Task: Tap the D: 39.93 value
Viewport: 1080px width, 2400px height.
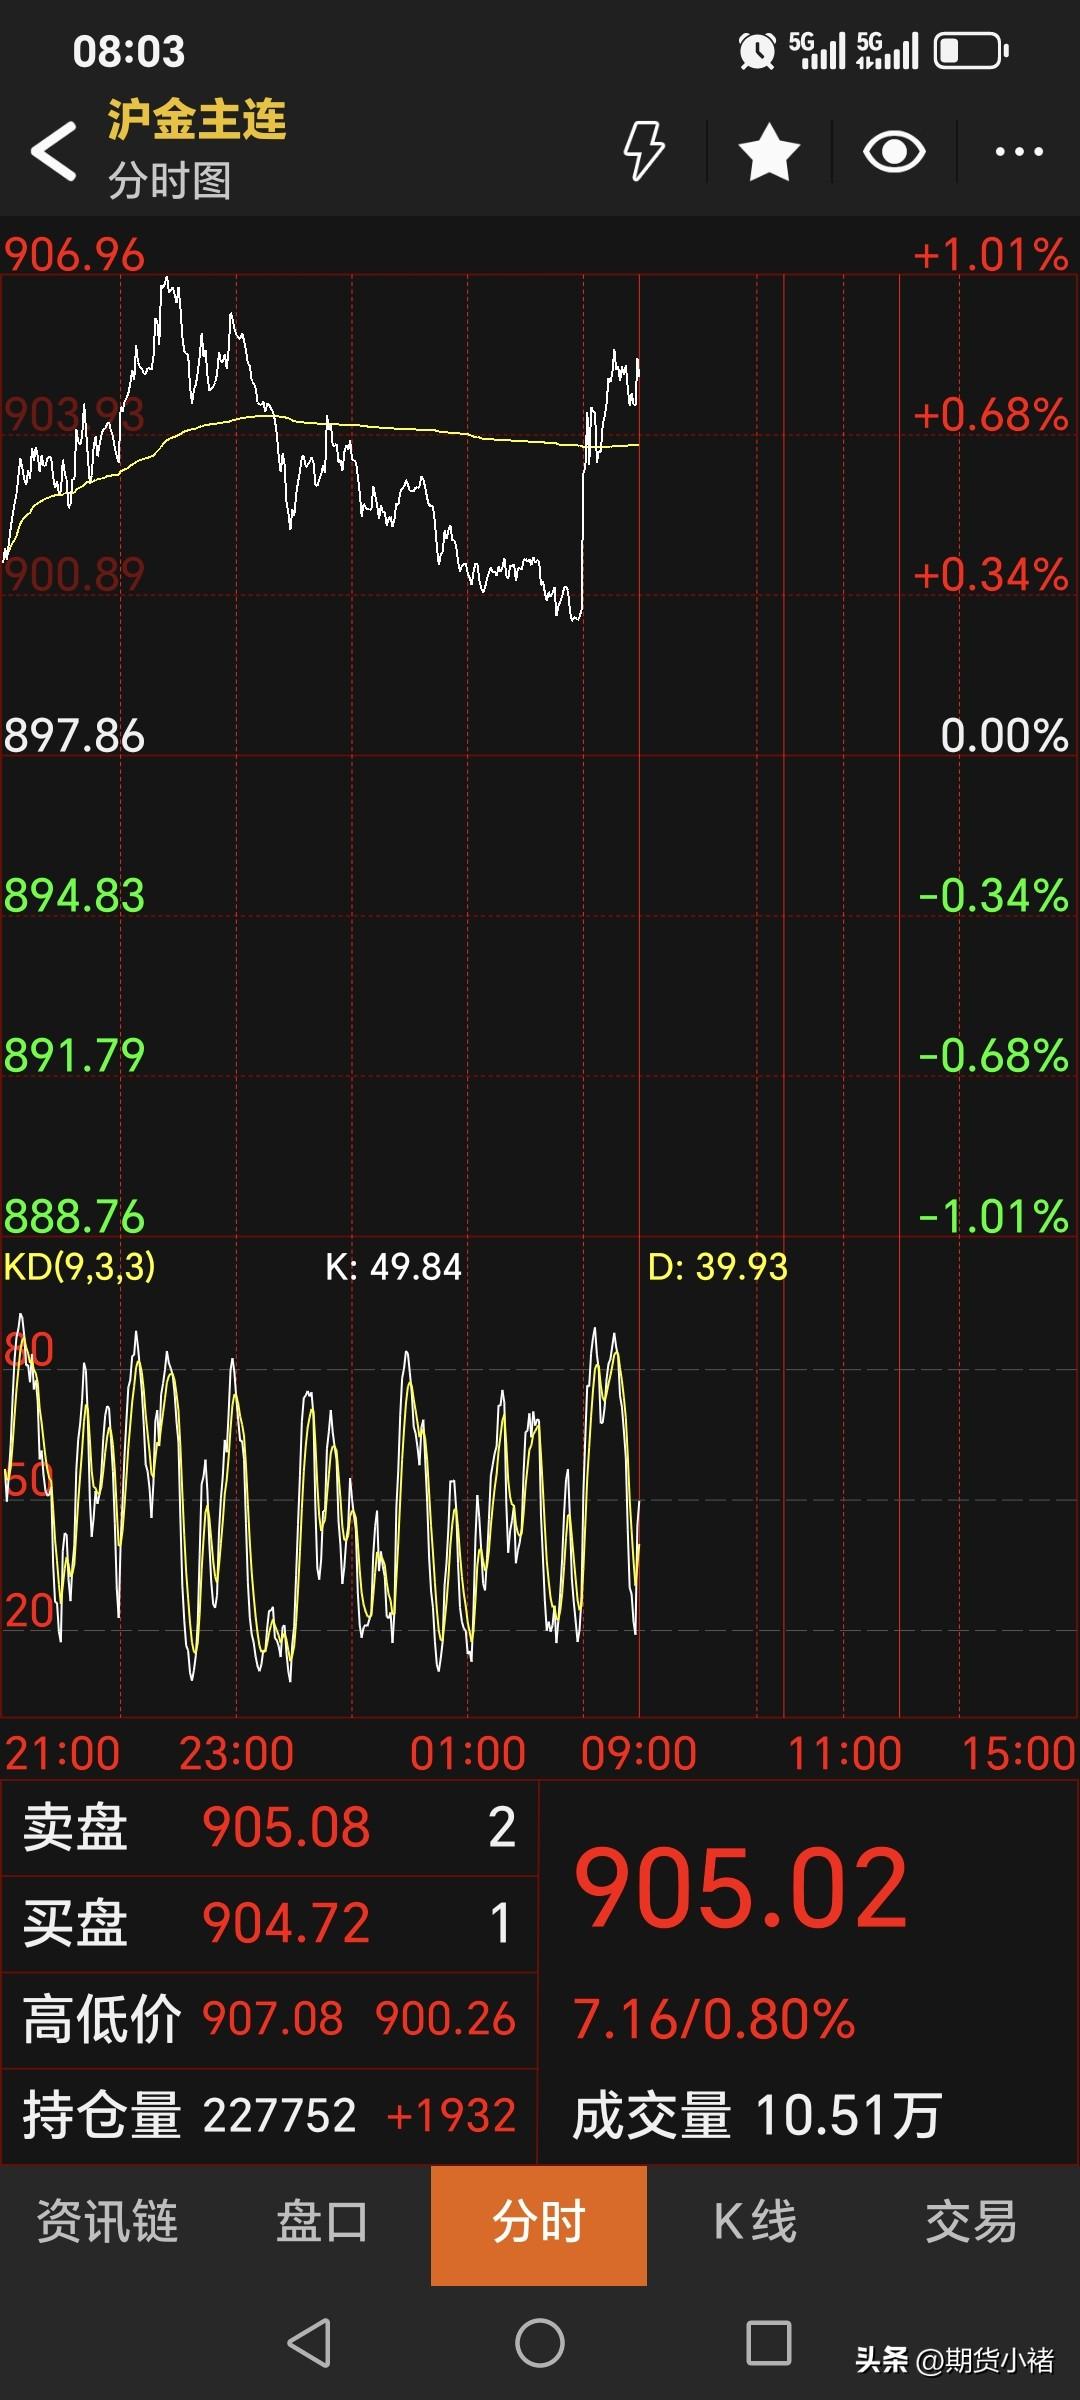Action: [718, 1267]
